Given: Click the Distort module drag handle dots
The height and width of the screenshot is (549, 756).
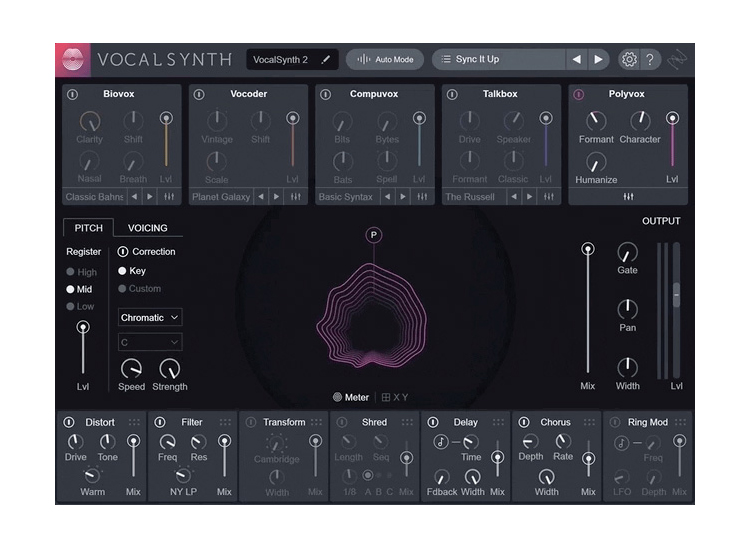Looking at the screenshot, I should (134, 422).
